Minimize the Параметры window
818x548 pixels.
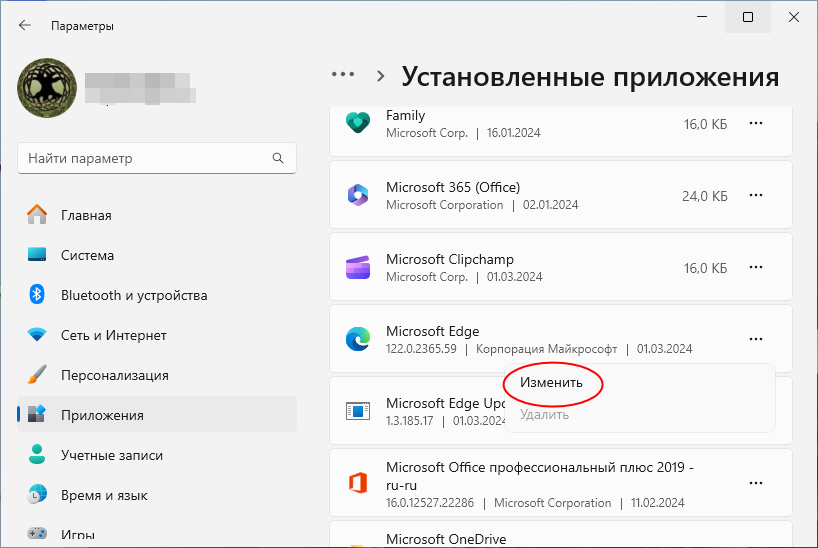tap(702, 17)
